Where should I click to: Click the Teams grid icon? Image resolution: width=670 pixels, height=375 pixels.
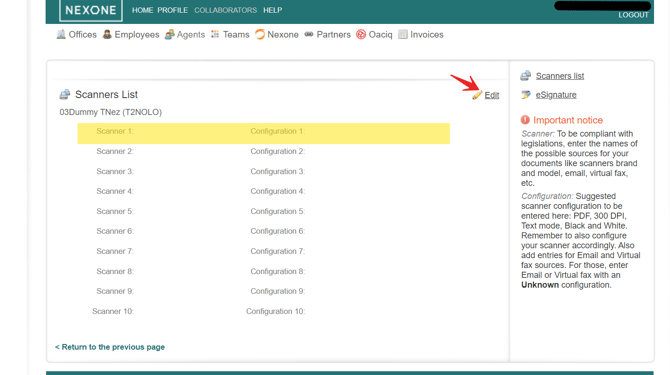[215, 34]
